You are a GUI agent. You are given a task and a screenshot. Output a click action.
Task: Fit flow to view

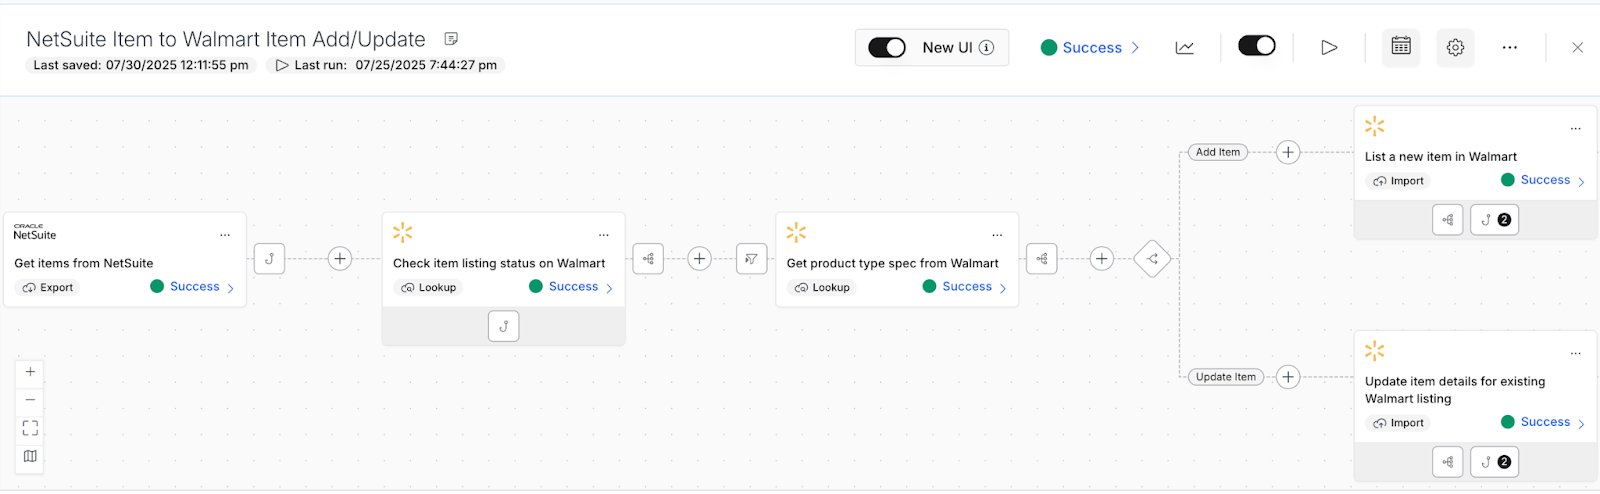(30, 428)
